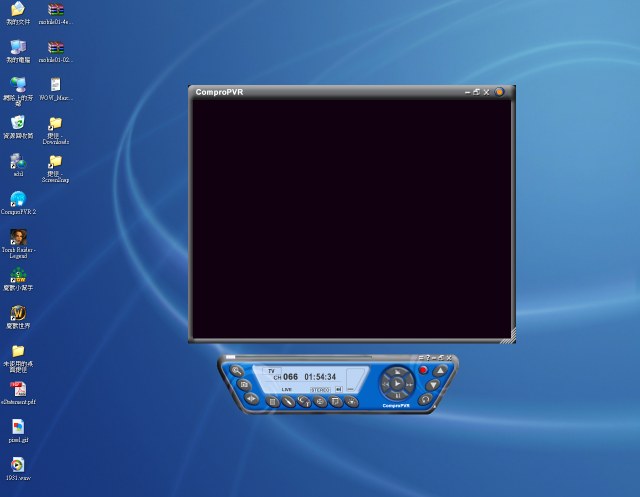Open help via question mark on control panel
The image size is (640, 497).
click(428, 358)
